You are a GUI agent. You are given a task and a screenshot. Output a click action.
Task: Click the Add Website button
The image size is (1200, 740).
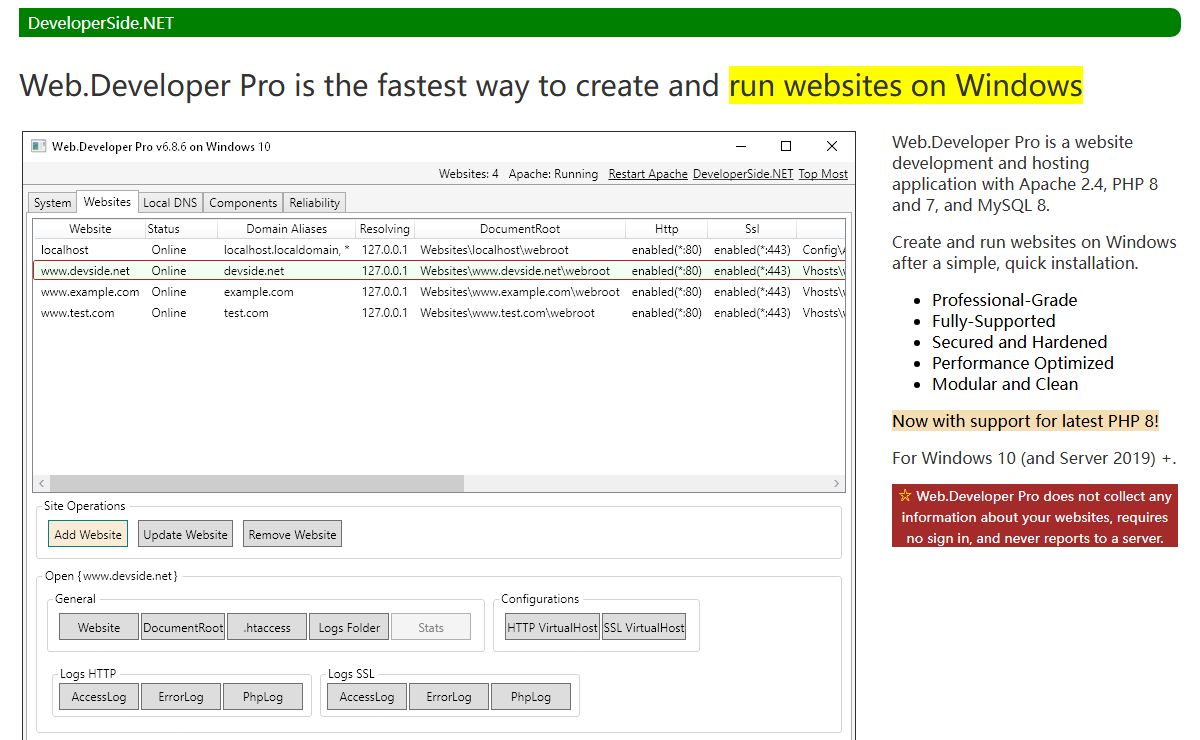point(88,534)
